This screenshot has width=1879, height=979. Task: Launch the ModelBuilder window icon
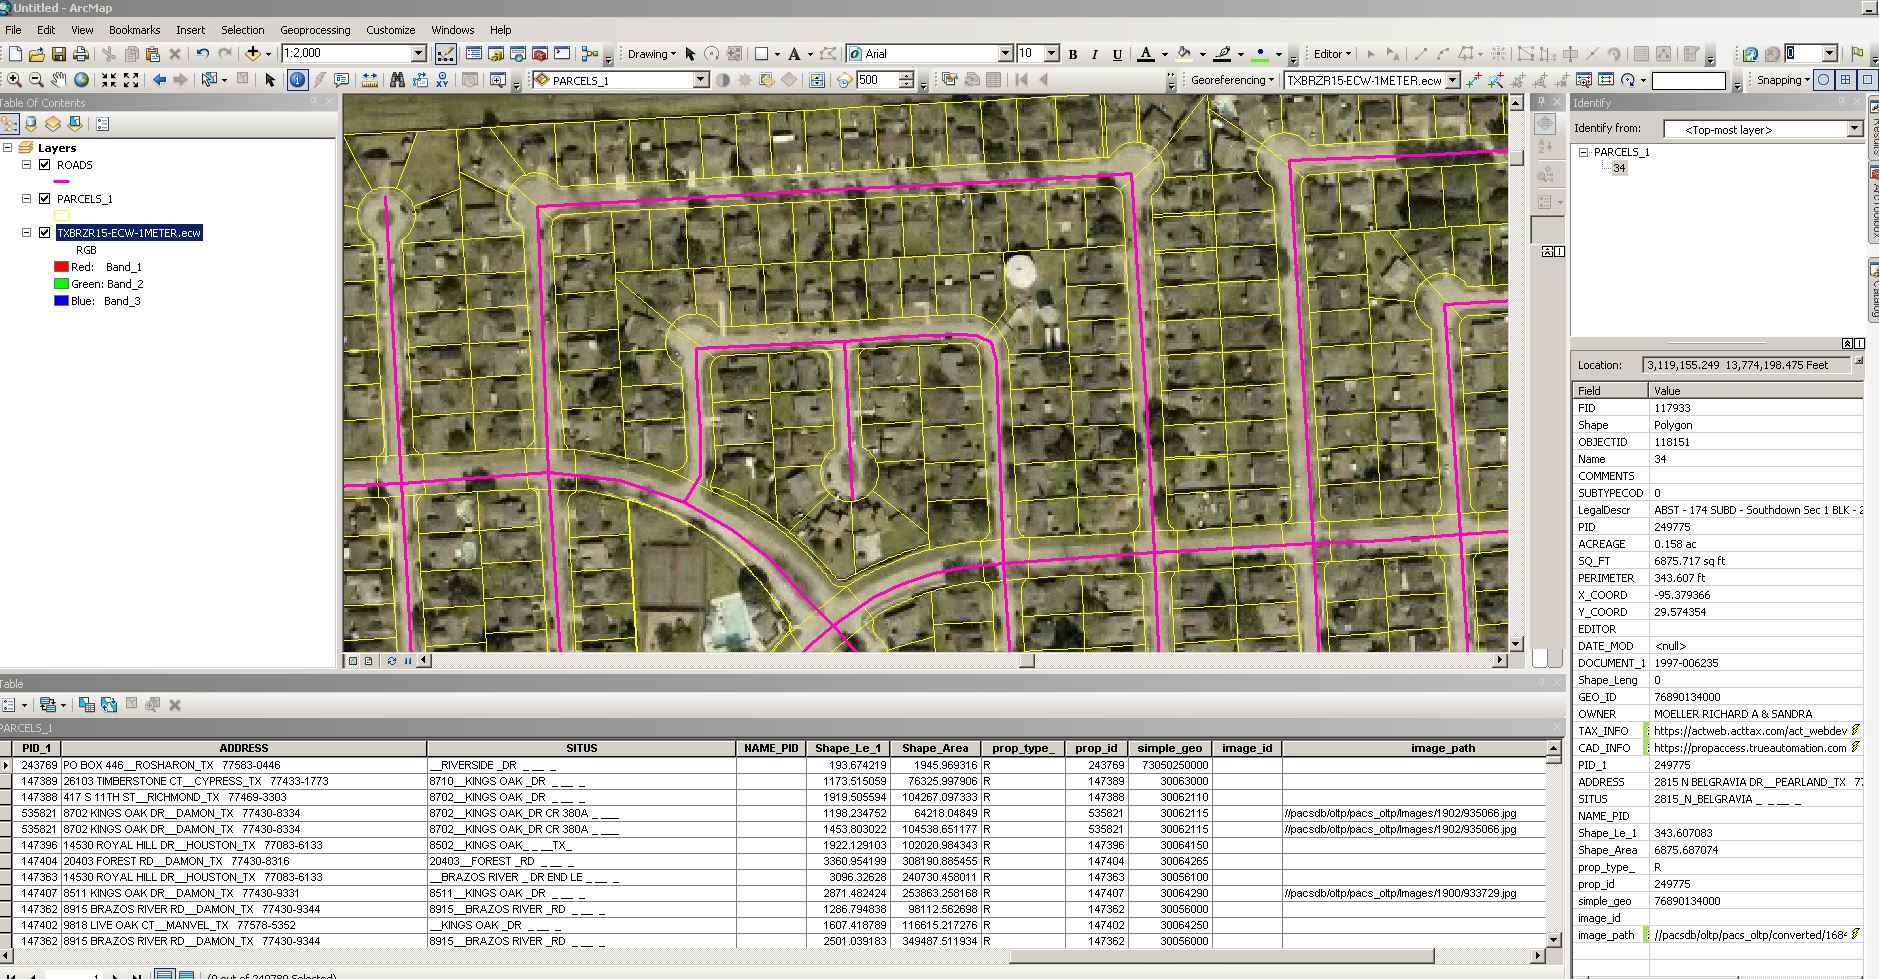[589, 54]
